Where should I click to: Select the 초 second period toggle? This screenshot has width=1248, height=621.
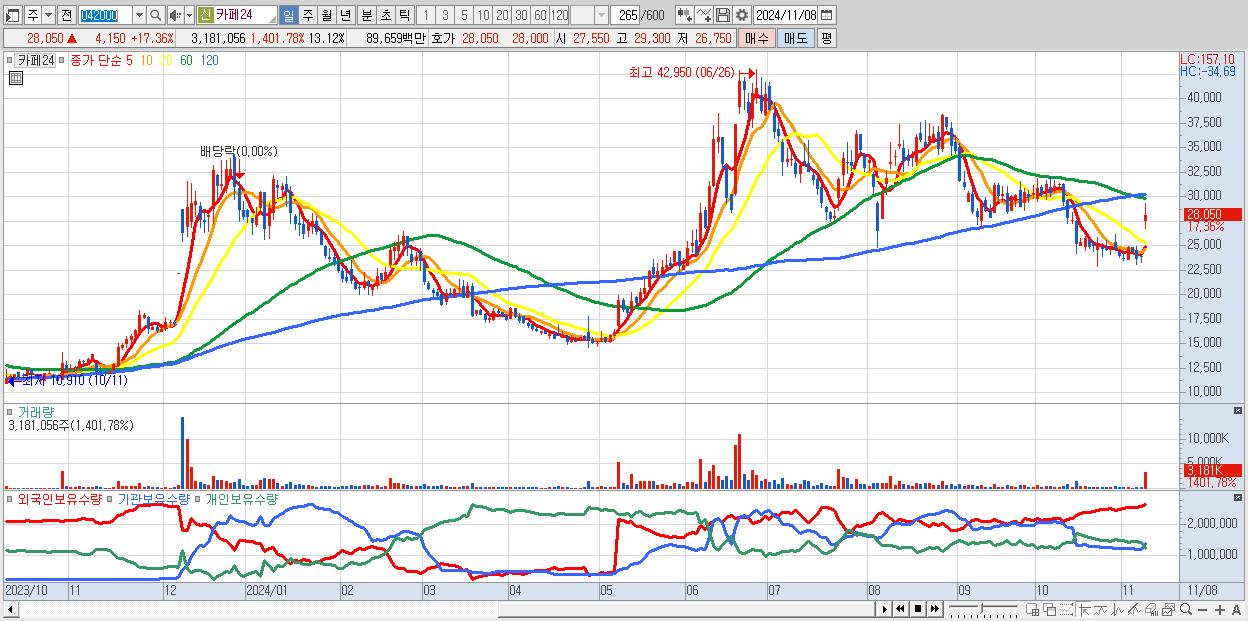click(x=386, y=15)
